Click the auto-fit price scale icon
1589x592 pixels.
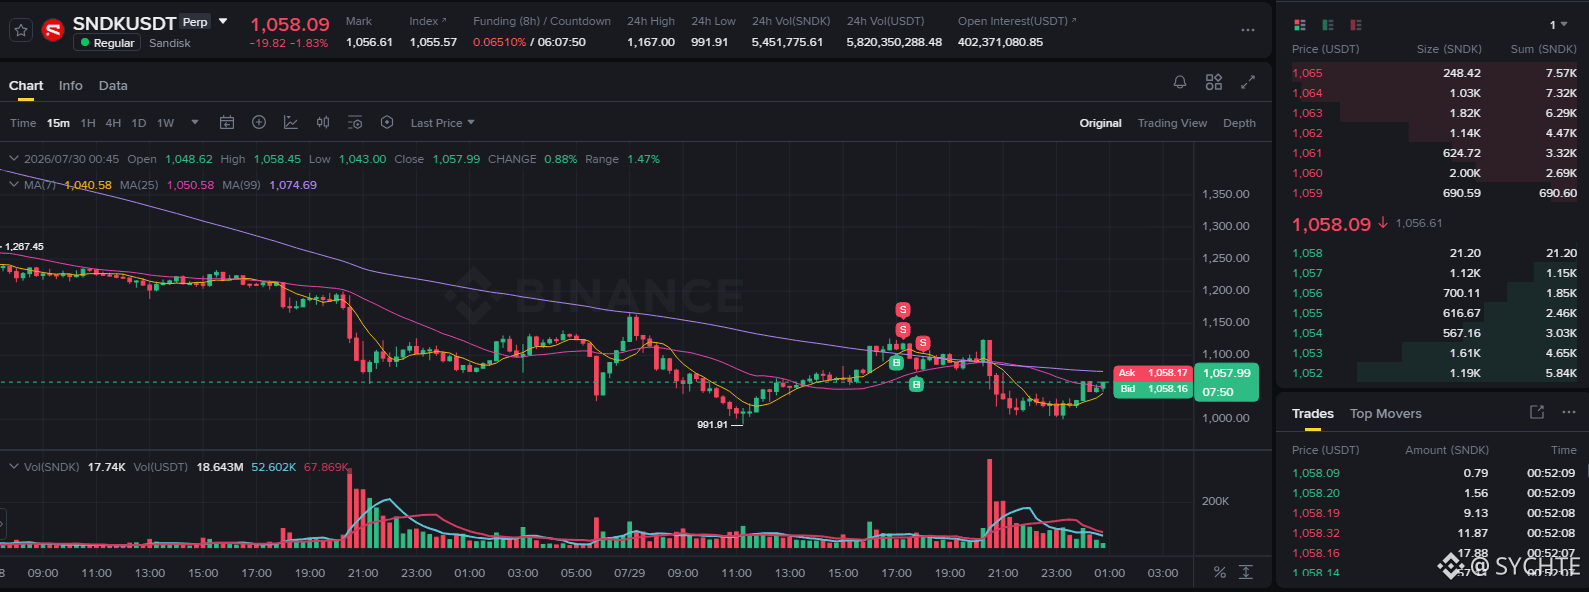tap(1246, 572)
